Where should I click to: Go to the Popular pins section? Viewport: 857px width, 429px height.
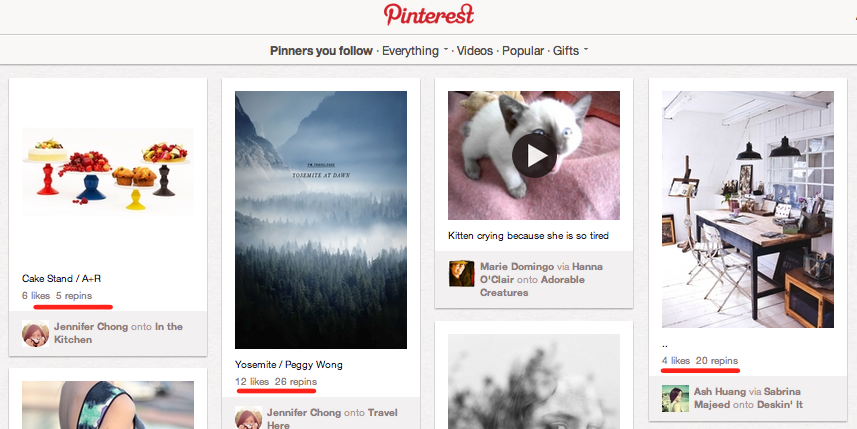(523, 51)
